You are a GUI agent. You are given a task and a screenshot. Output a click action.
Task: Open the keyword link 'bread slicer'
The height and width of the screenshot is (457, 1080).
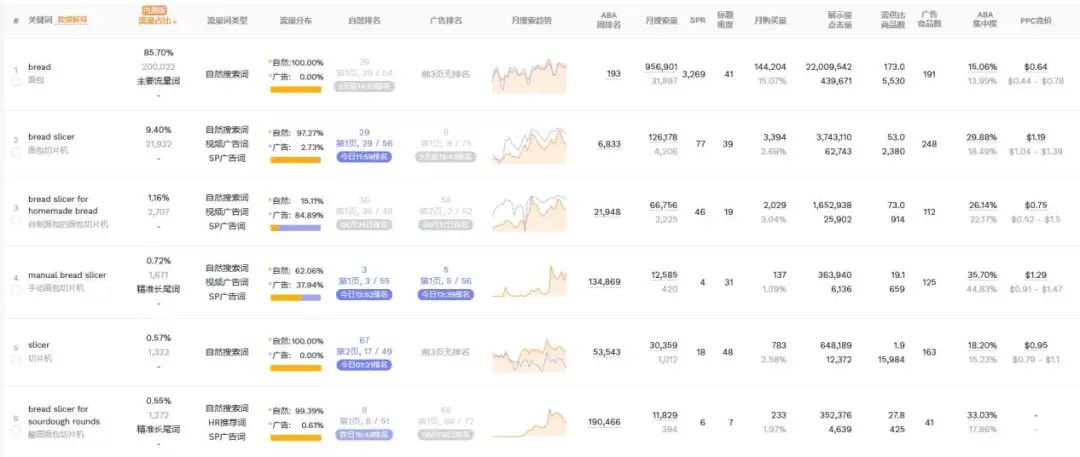51,136
